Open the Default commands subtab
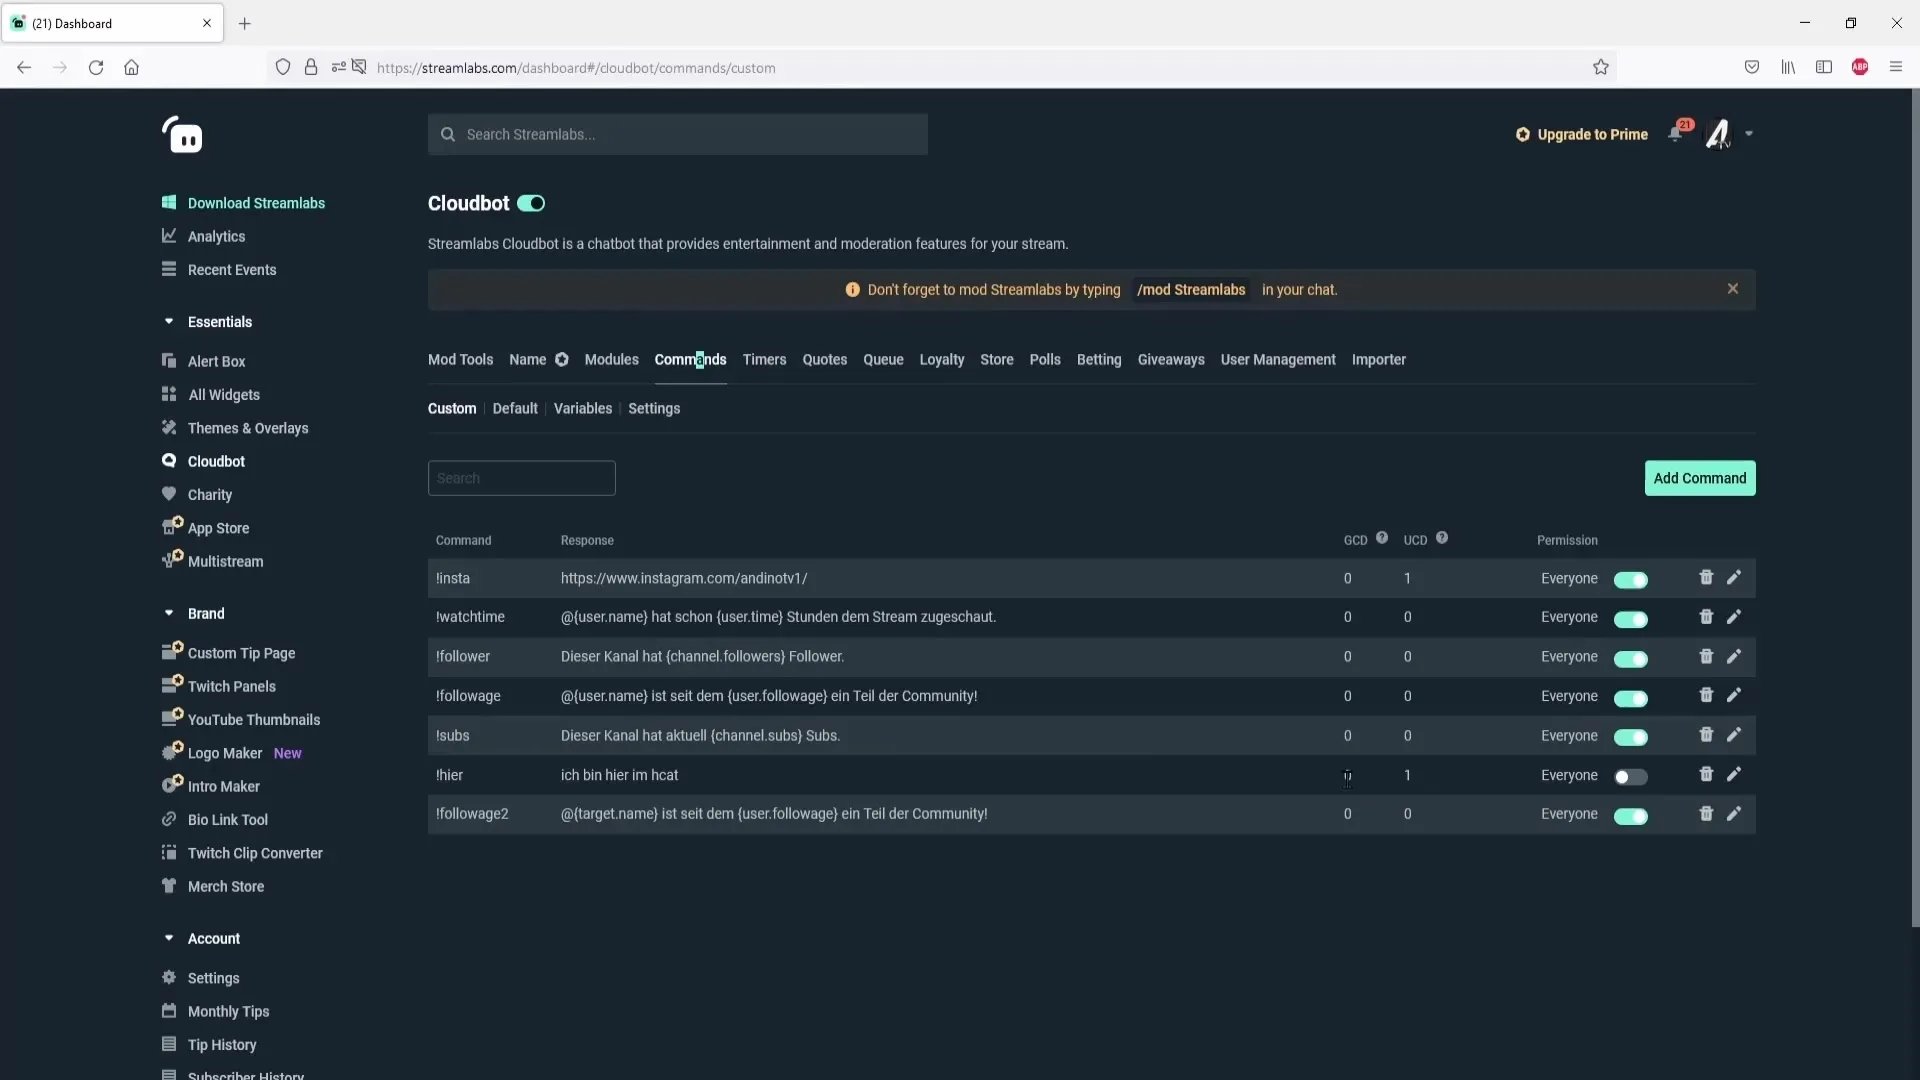Viewport: 1920px width, 1080px height. (515, 409)
